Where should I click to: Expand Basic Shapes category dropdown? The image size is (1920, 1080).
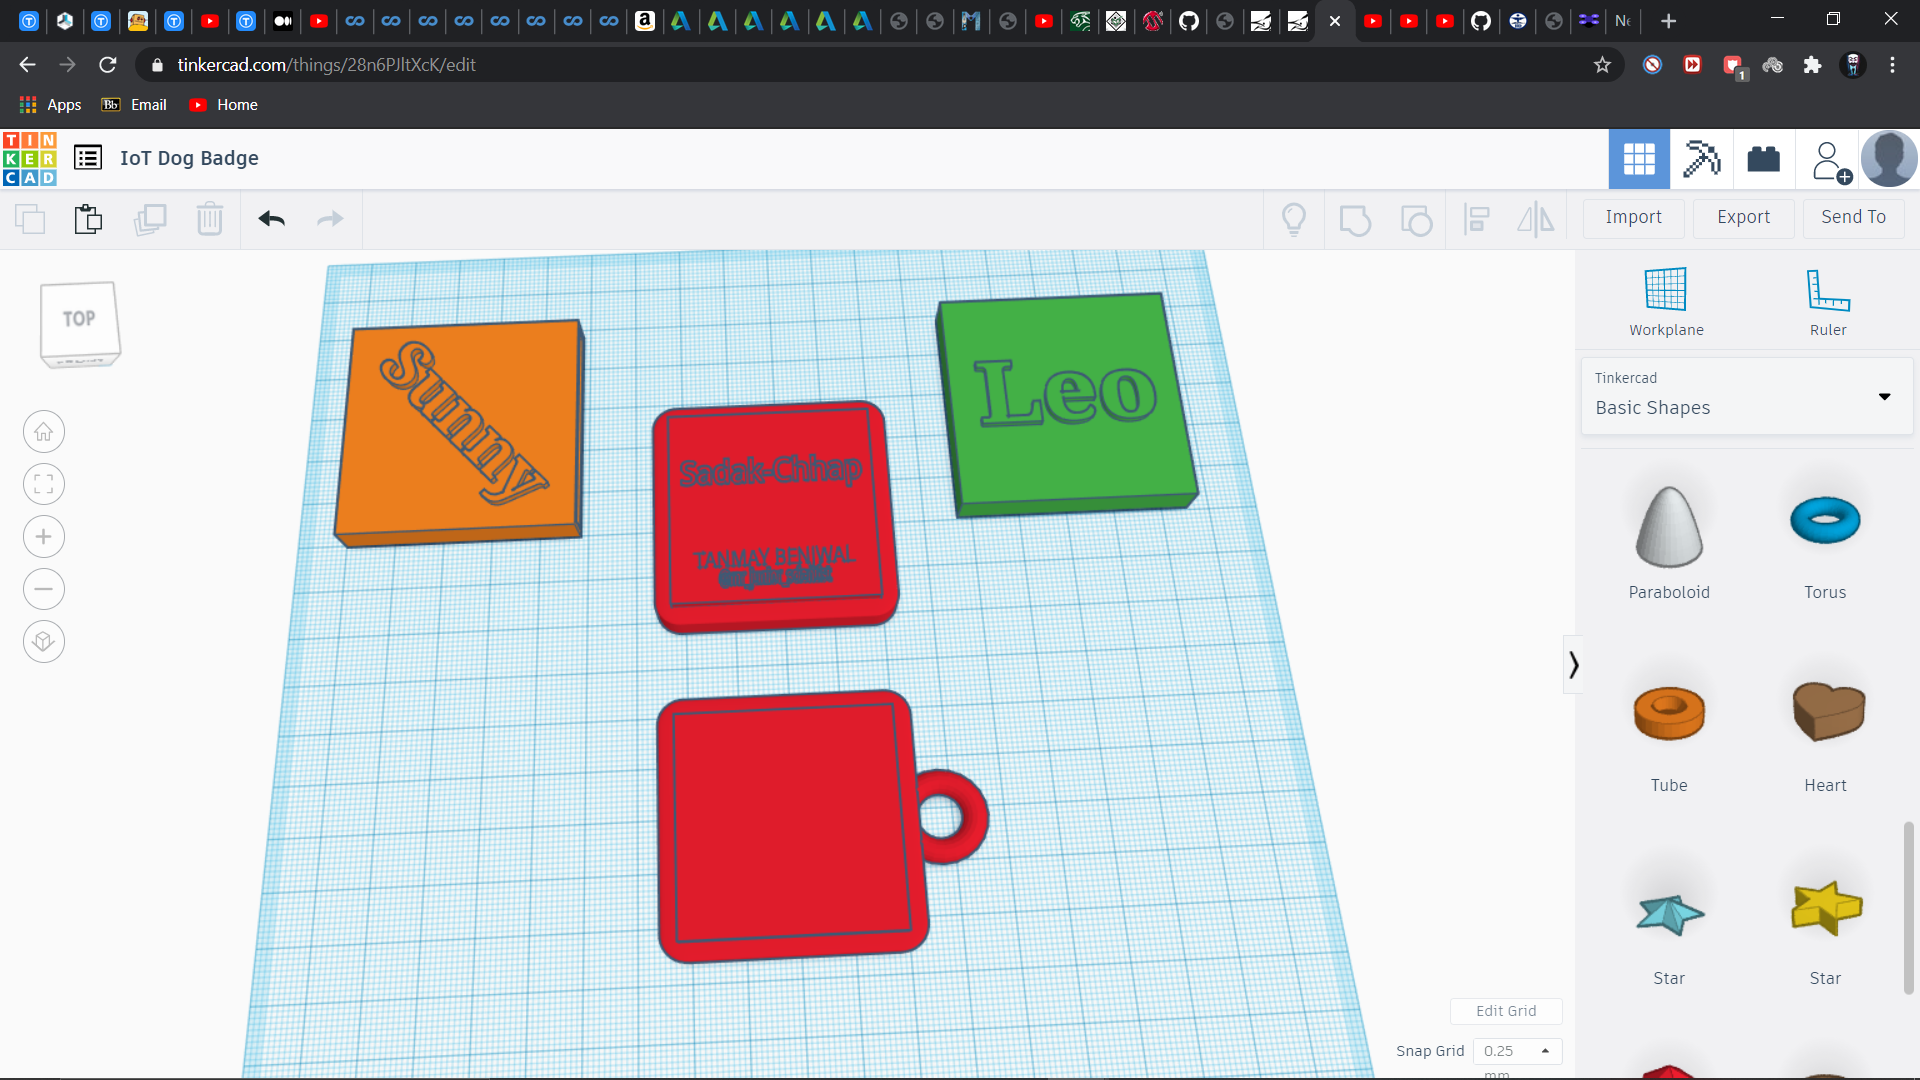click(1884, 397)
